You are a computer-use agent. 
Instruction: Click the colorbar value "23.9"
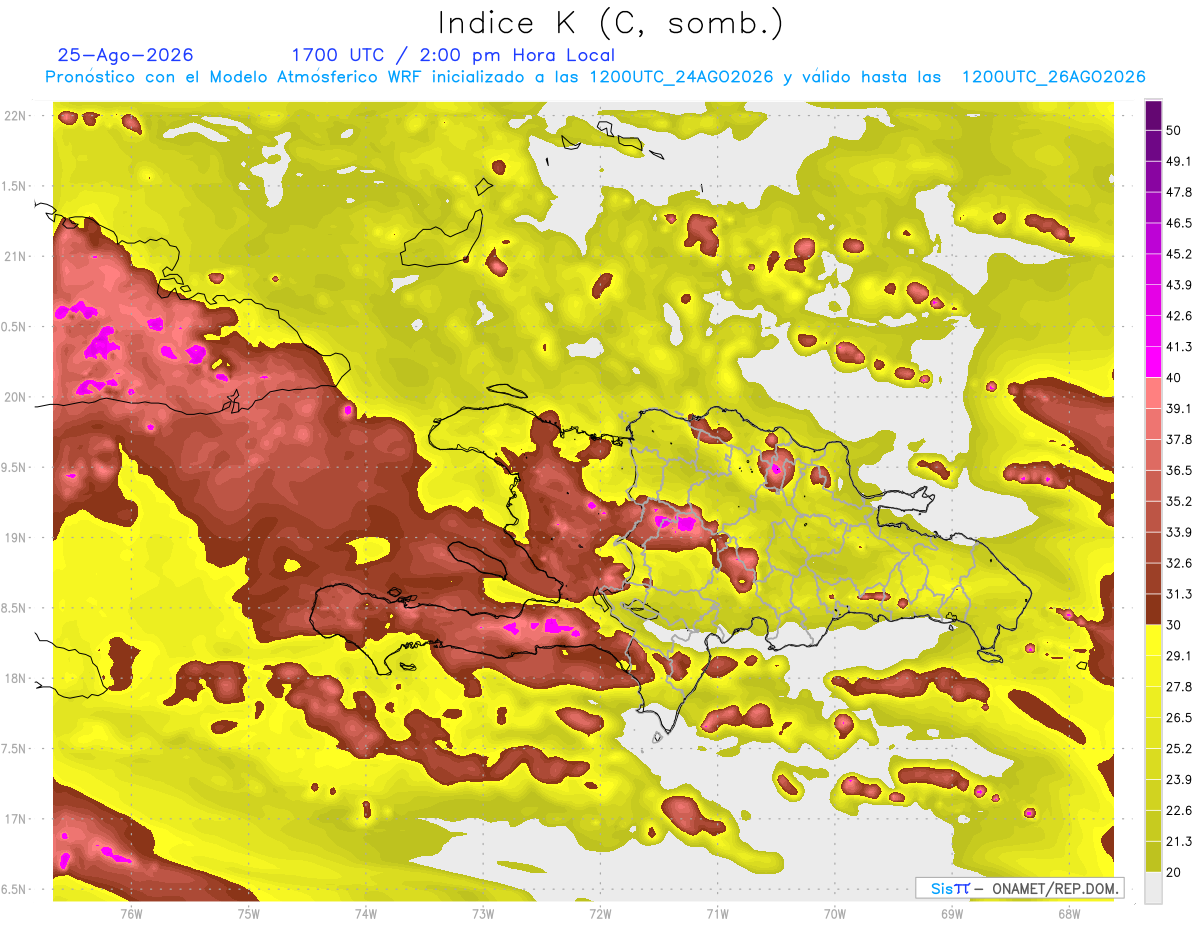tap(1179, 780)
